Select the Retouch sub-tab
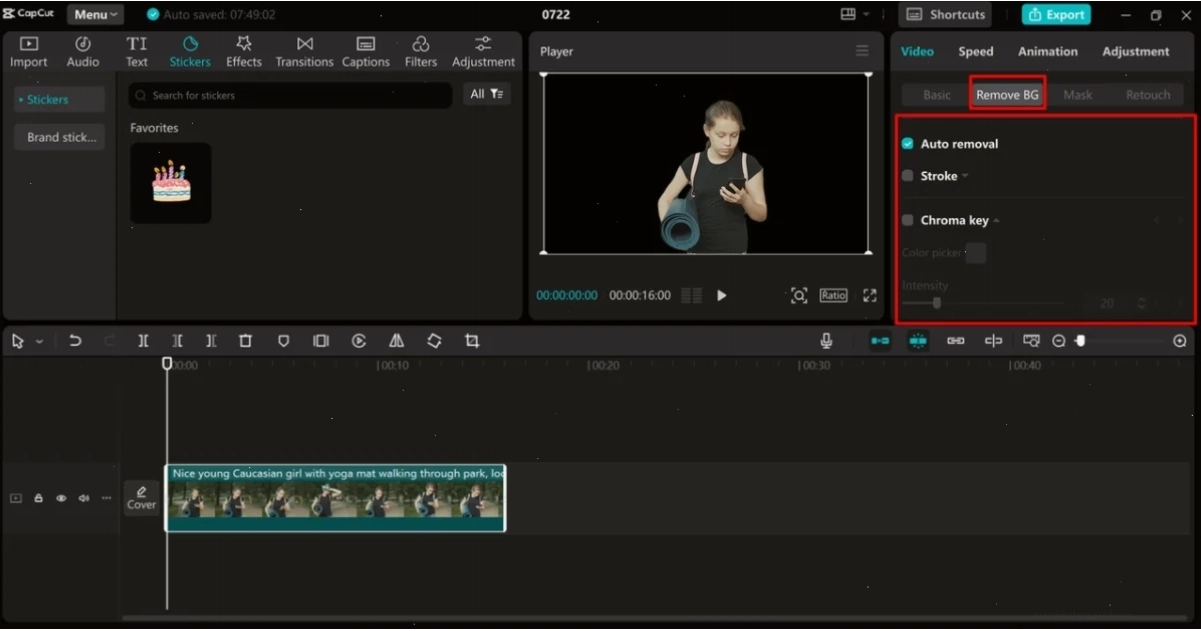Image resolution: width=1201 pixels, height=631 pixels. tap(1148, 95)
